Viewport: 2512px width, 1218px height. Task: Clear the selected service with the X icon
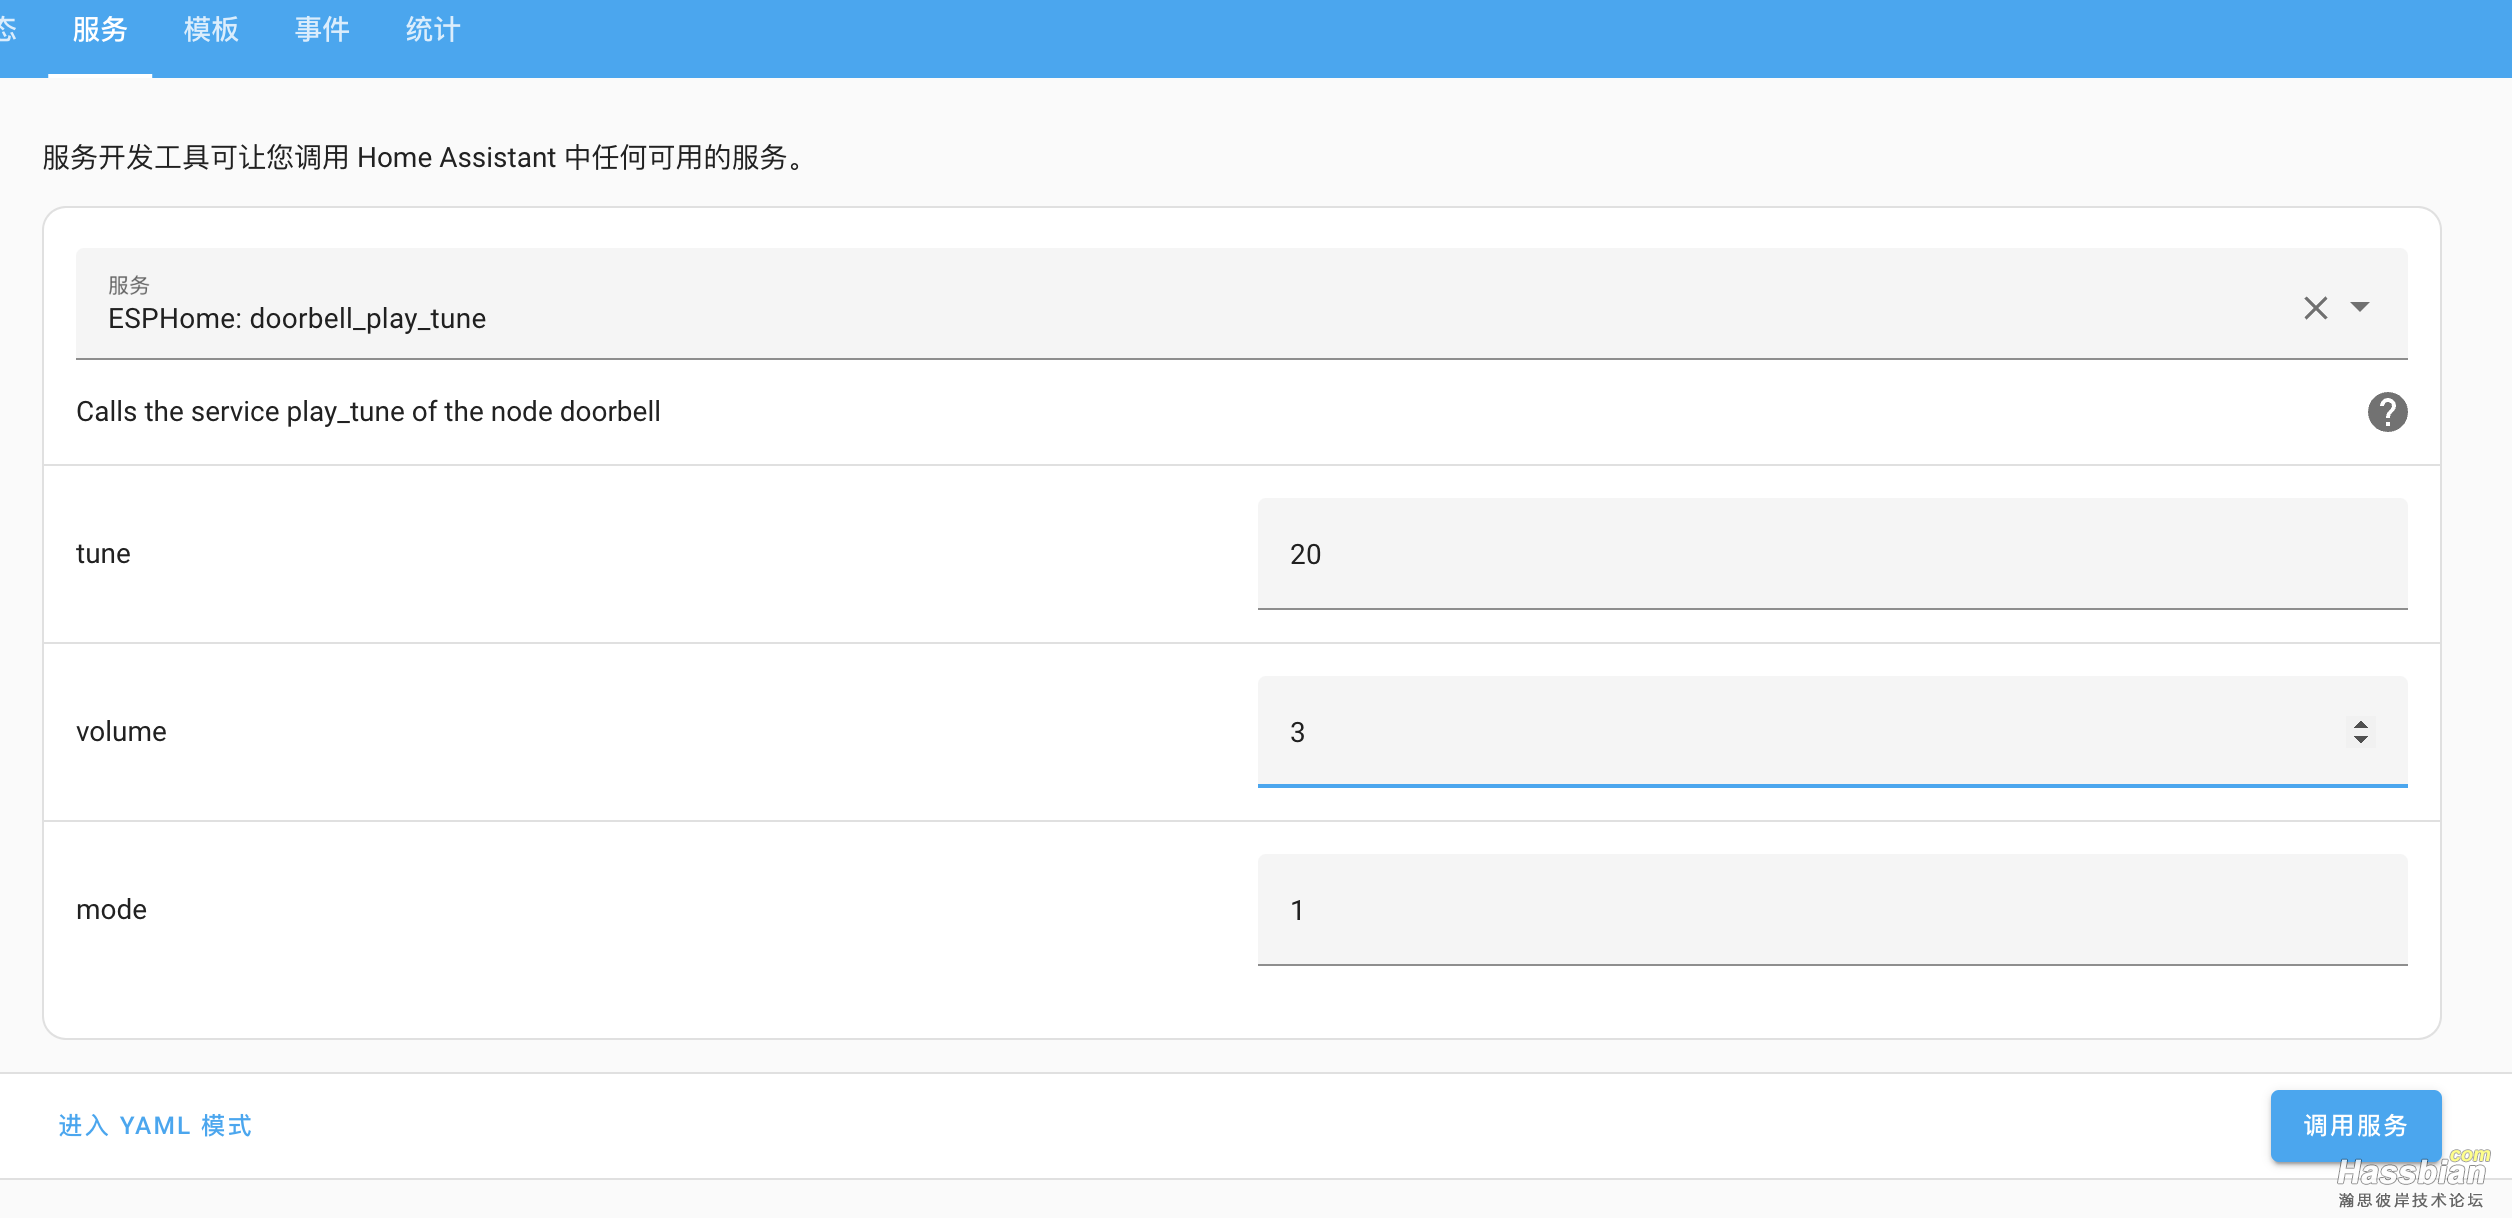click(x=2315, y=307)
